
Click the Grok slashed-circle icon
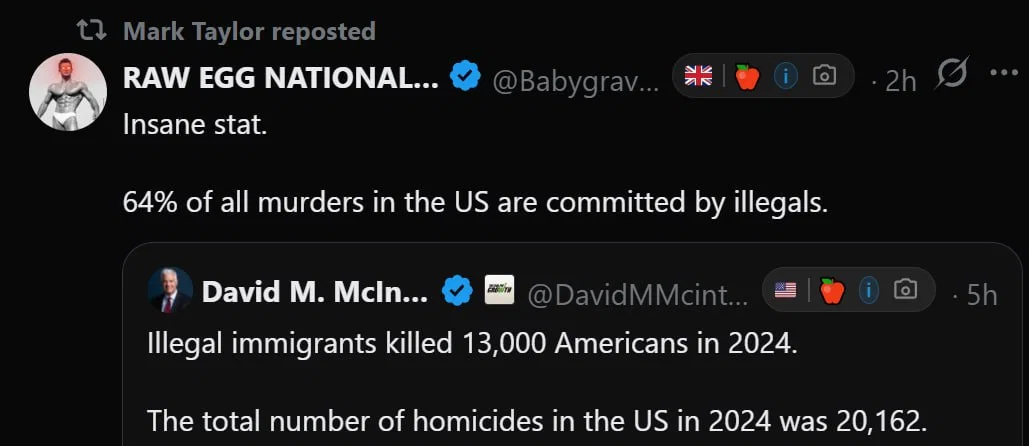click(x=951, y=75)
